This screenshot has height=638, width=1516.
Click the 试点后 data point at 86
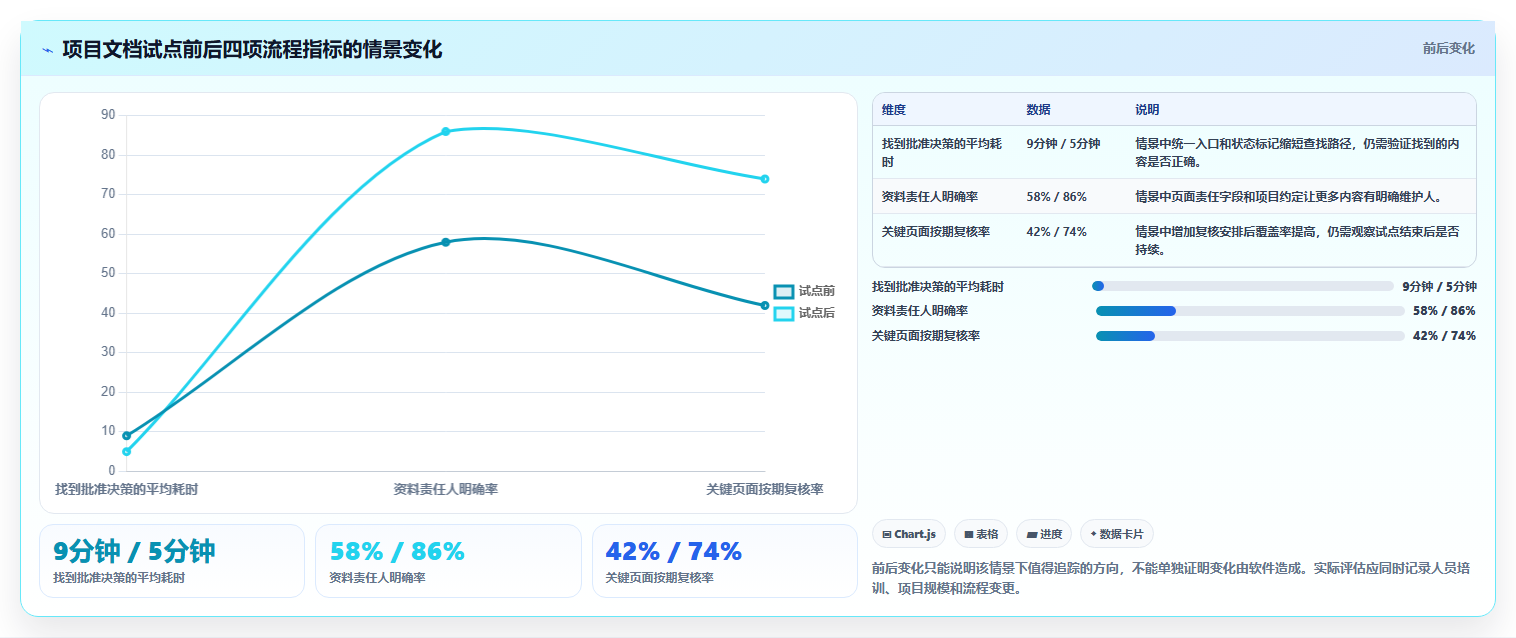coord(446,131)
